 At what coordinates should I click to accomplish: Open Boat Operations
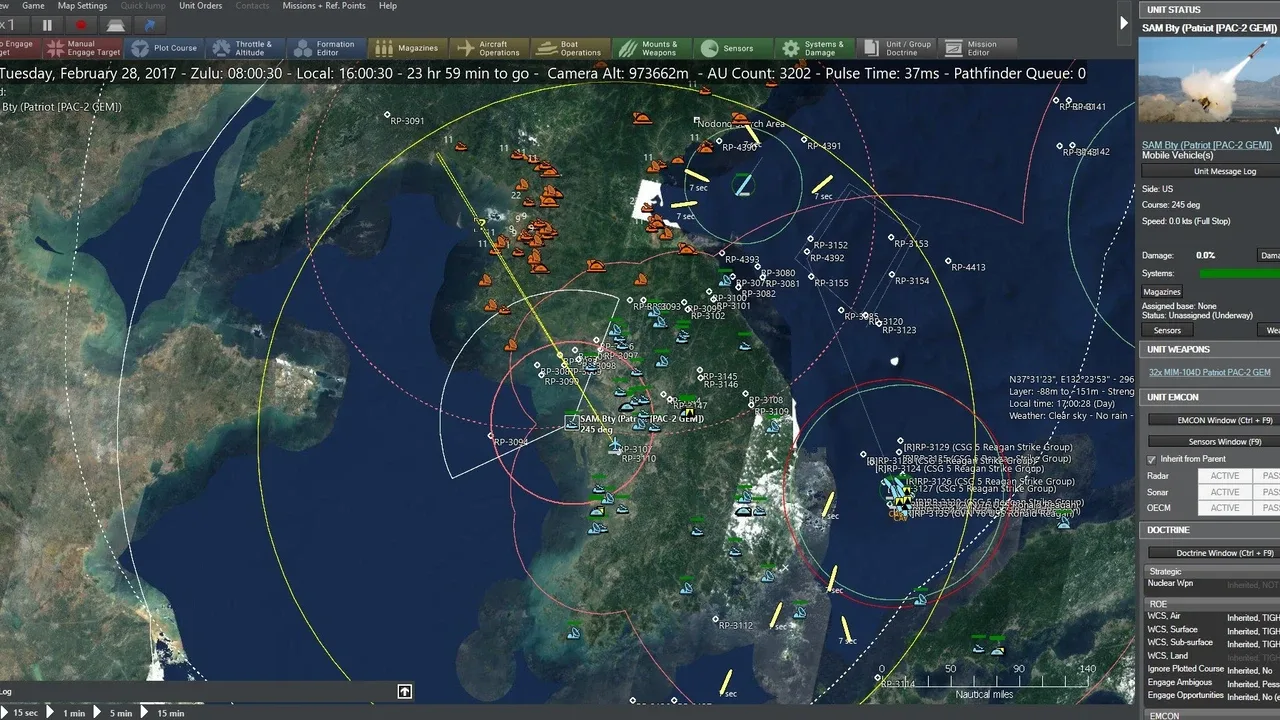click(569, 48)
